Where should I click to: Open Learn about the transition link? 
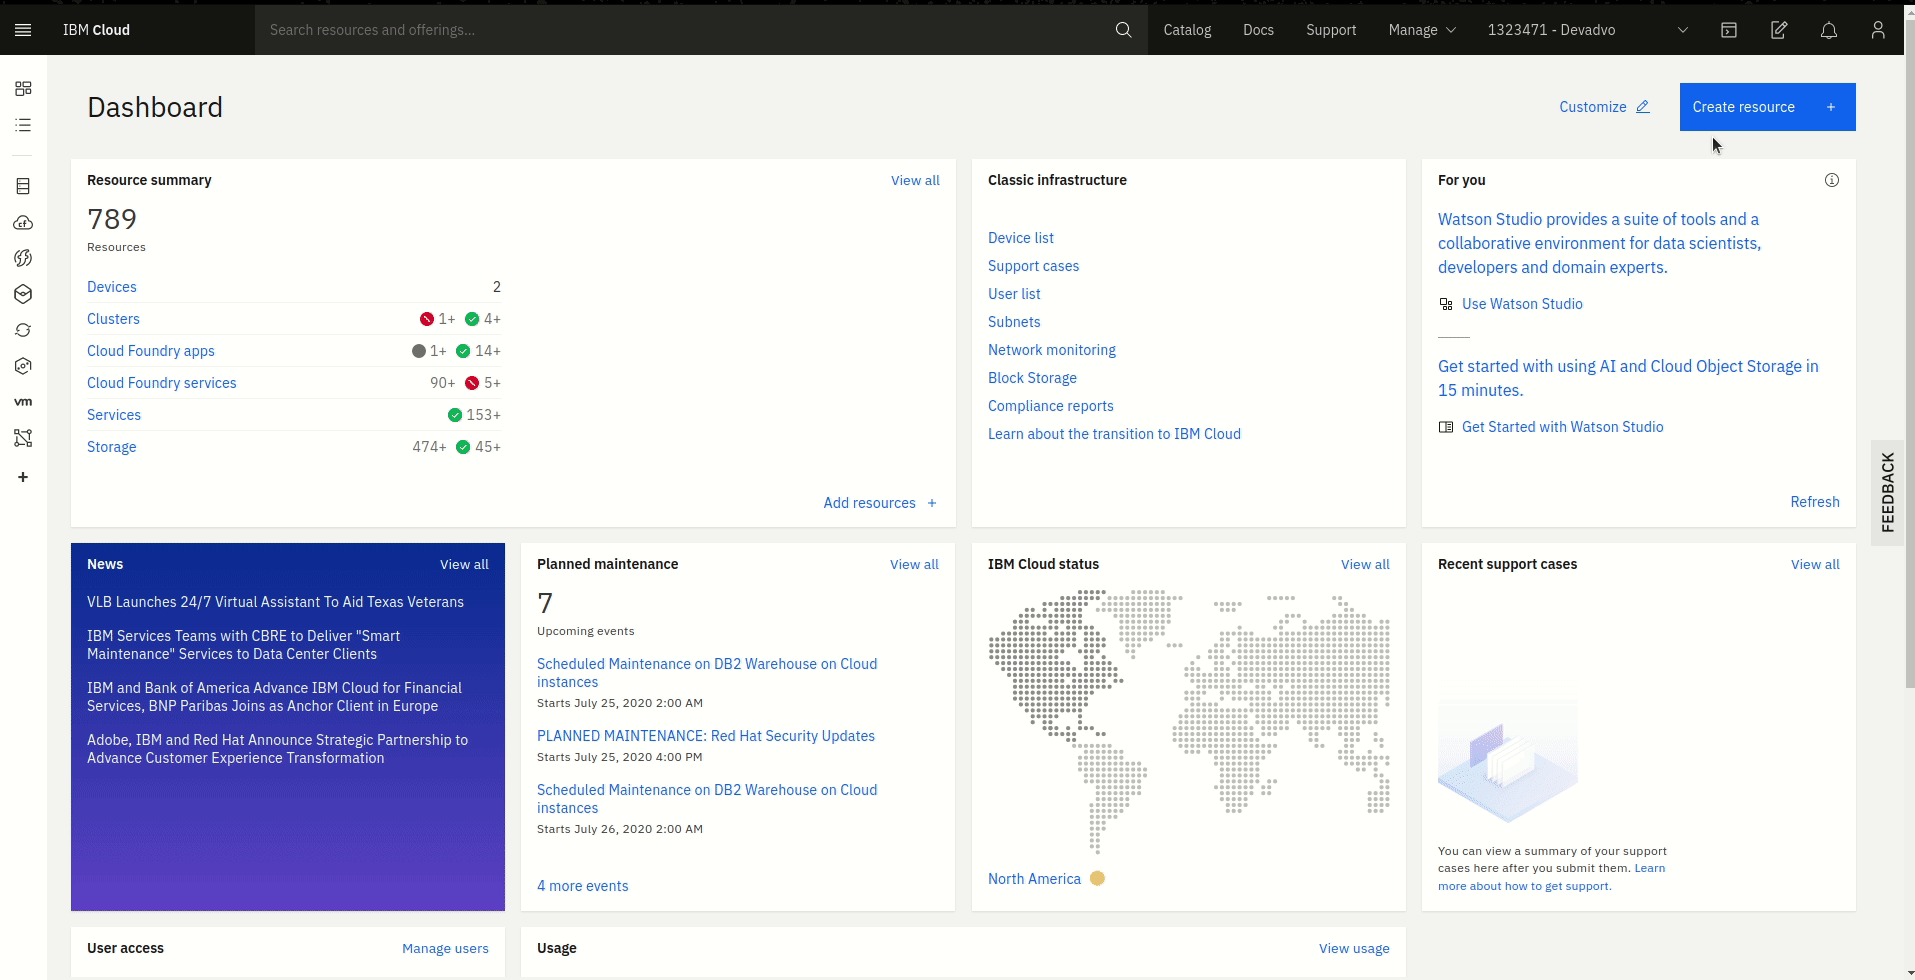pos(1114,434)
